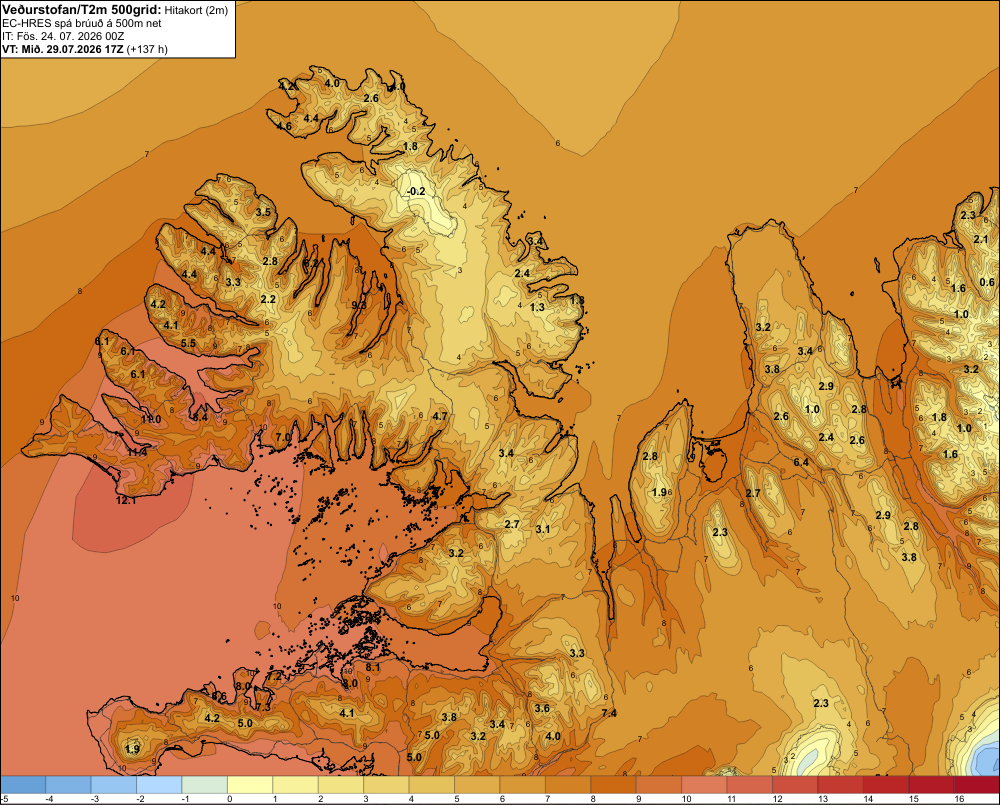Click the temperature value "3.5" on the map
Image resolution: width=1000 pixels, height=805 pixels.
pyautogui.click(x=263, y=212)
